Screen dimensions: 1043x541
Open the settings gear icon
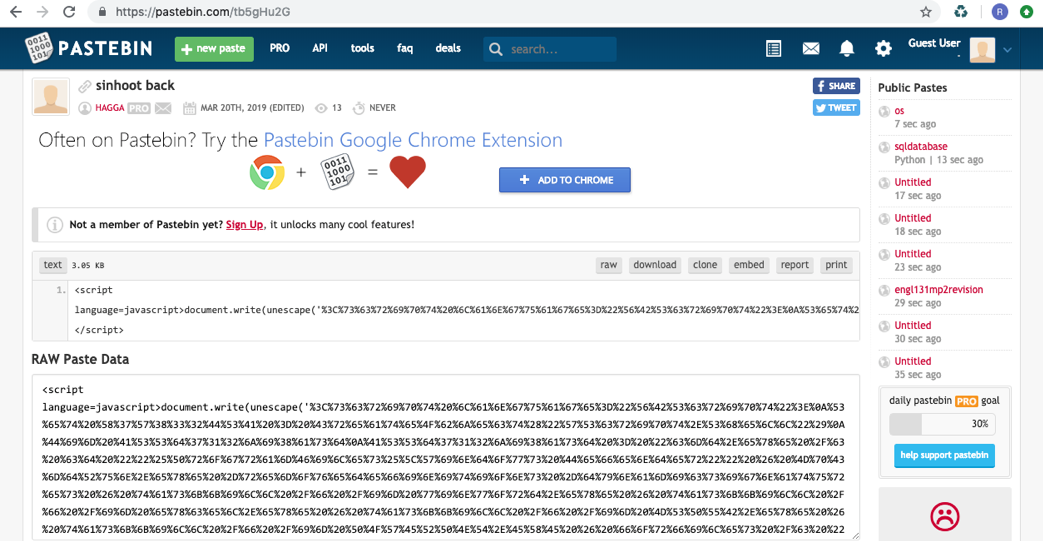[883, 49]
